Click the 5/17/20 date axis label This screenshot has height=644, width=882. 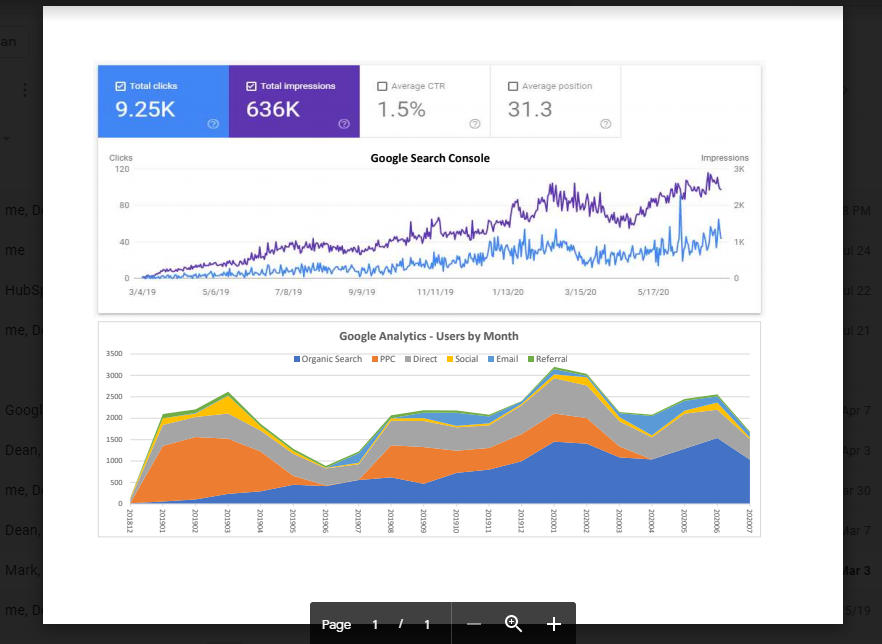point(653,292)
